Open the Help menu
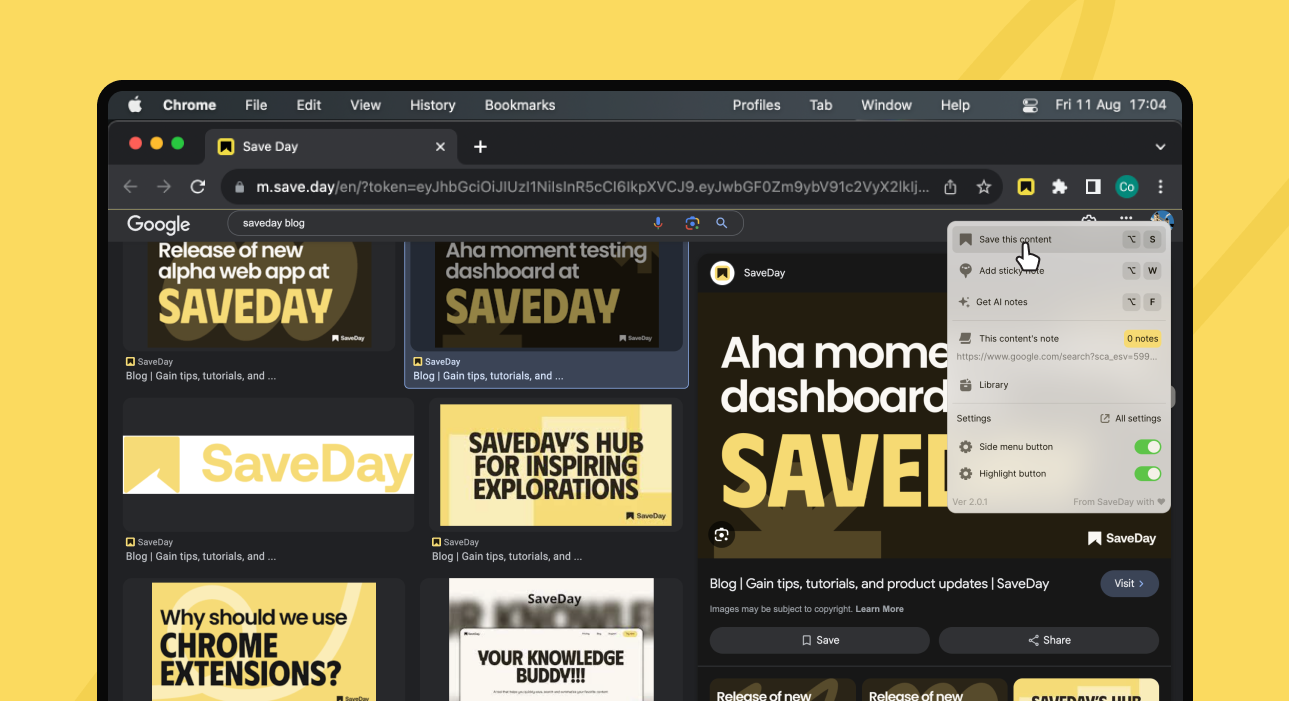The width and height of the screenshot is (1289, 701). [955, 105]
